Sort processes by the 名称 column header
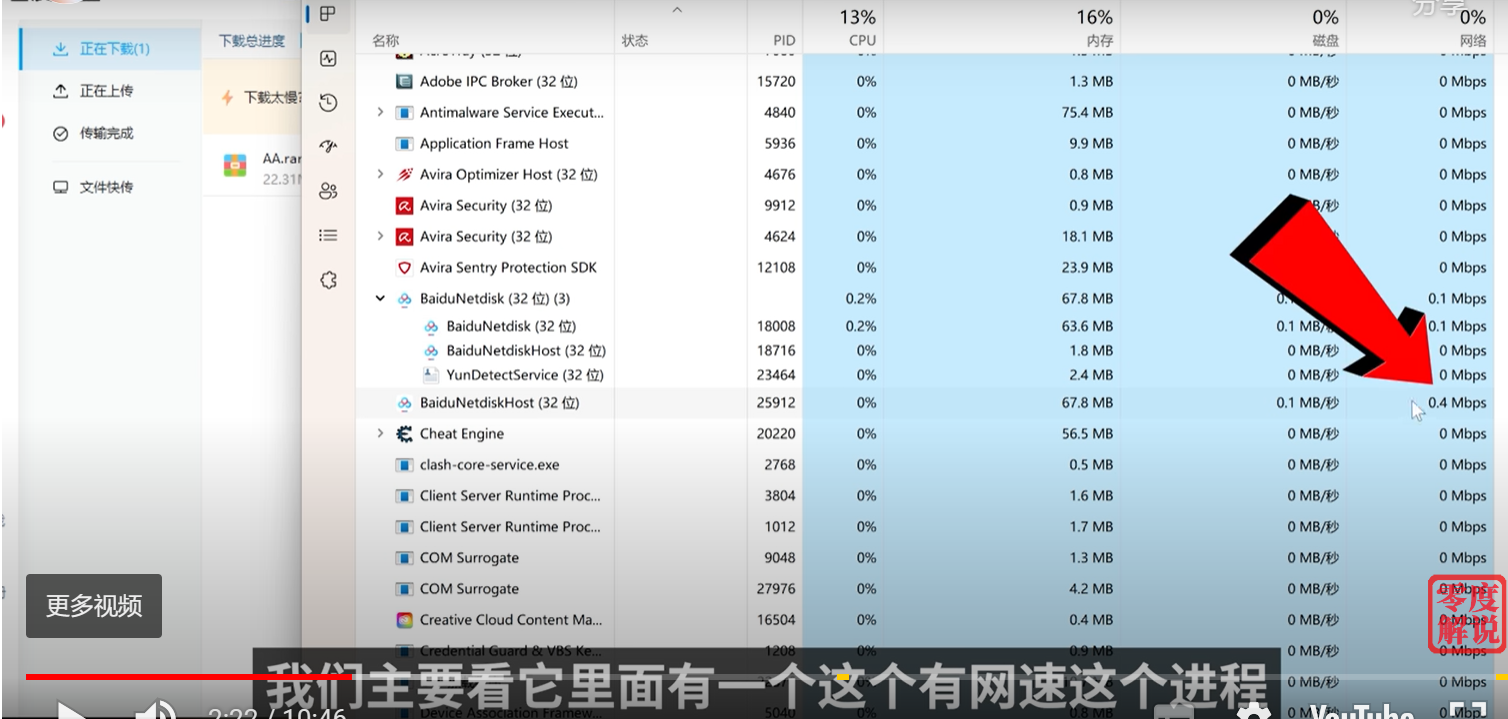1508x719 pixels. pos(386,41)
